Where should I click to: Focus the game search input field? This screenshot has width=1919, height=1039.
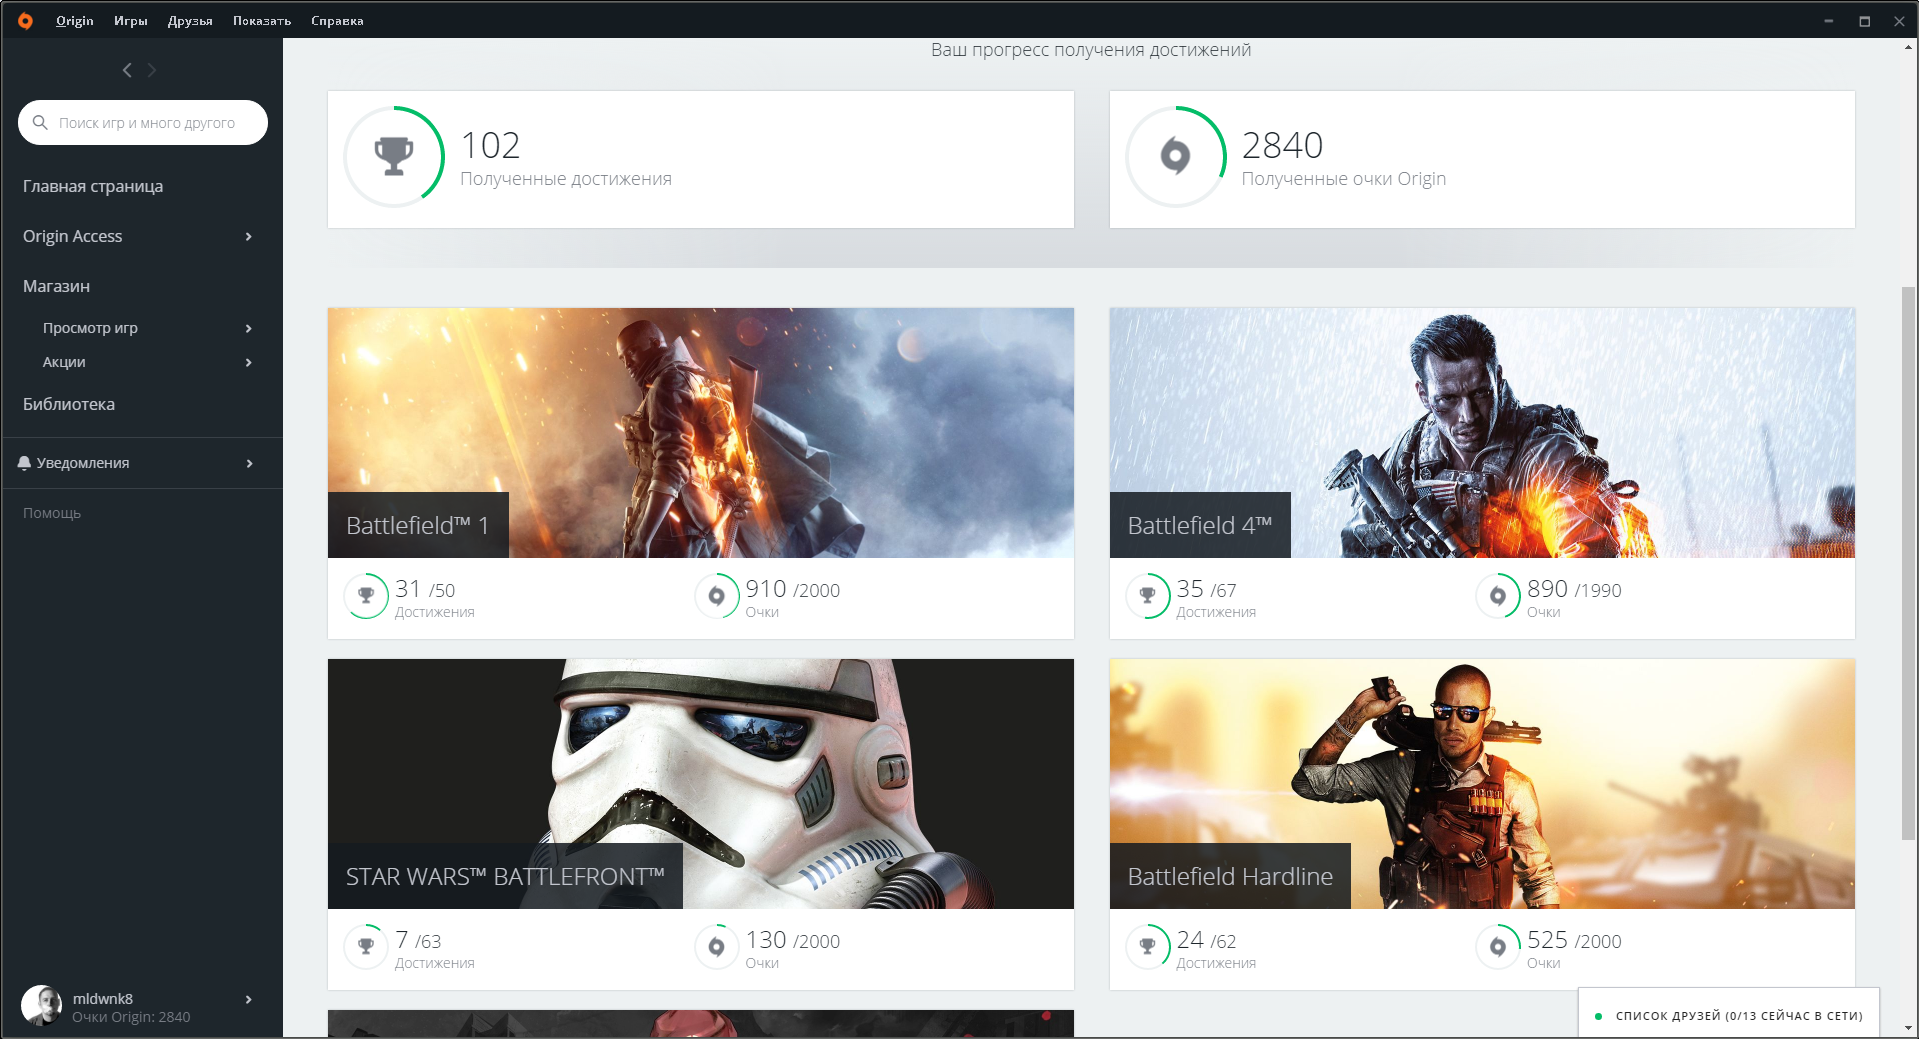tap(143, 122)
